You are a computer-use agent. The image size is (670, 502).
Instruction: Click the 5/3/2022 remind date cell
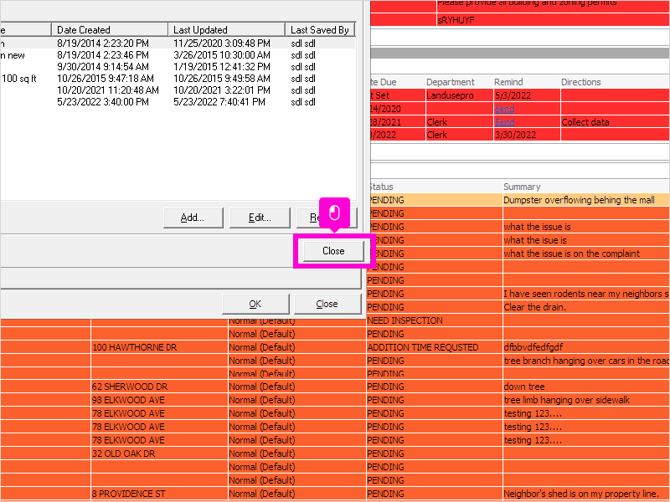point(526,96)
